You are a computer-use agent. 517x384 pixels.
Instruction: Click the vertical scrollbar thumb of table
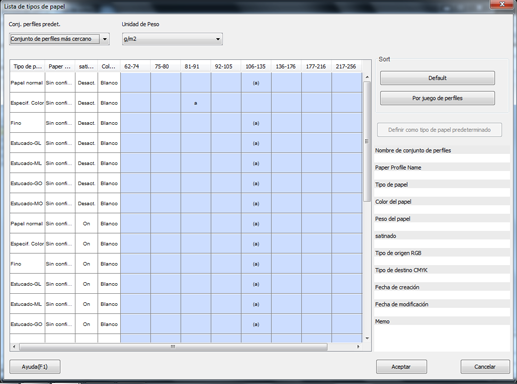coord(367,141)
